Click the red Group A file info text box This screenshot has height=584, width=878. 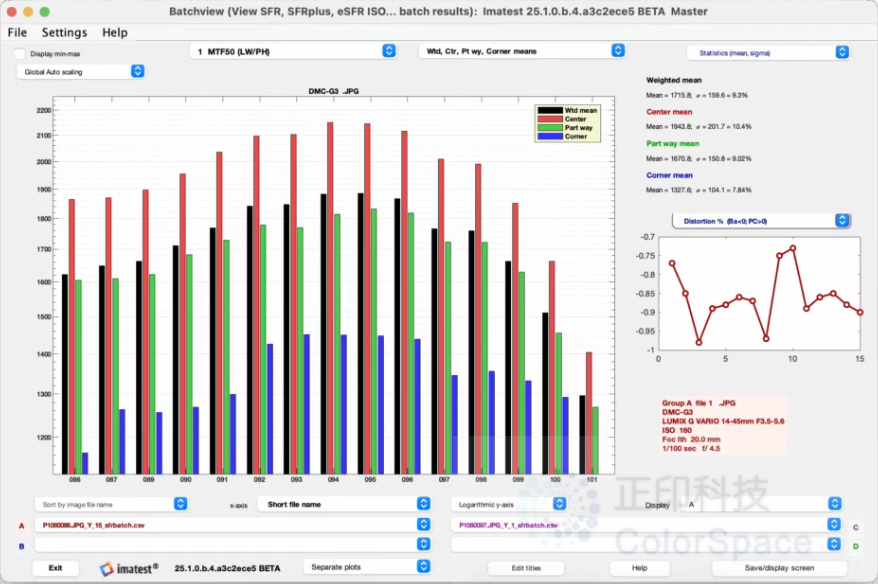pos(723,426)
